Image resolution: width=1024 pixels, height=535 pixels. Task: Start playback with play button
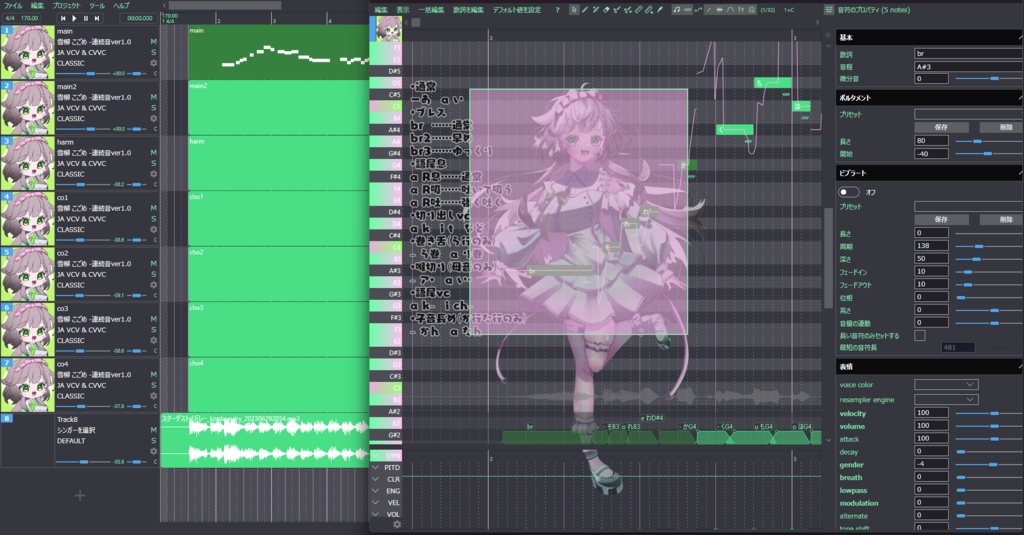74,18
